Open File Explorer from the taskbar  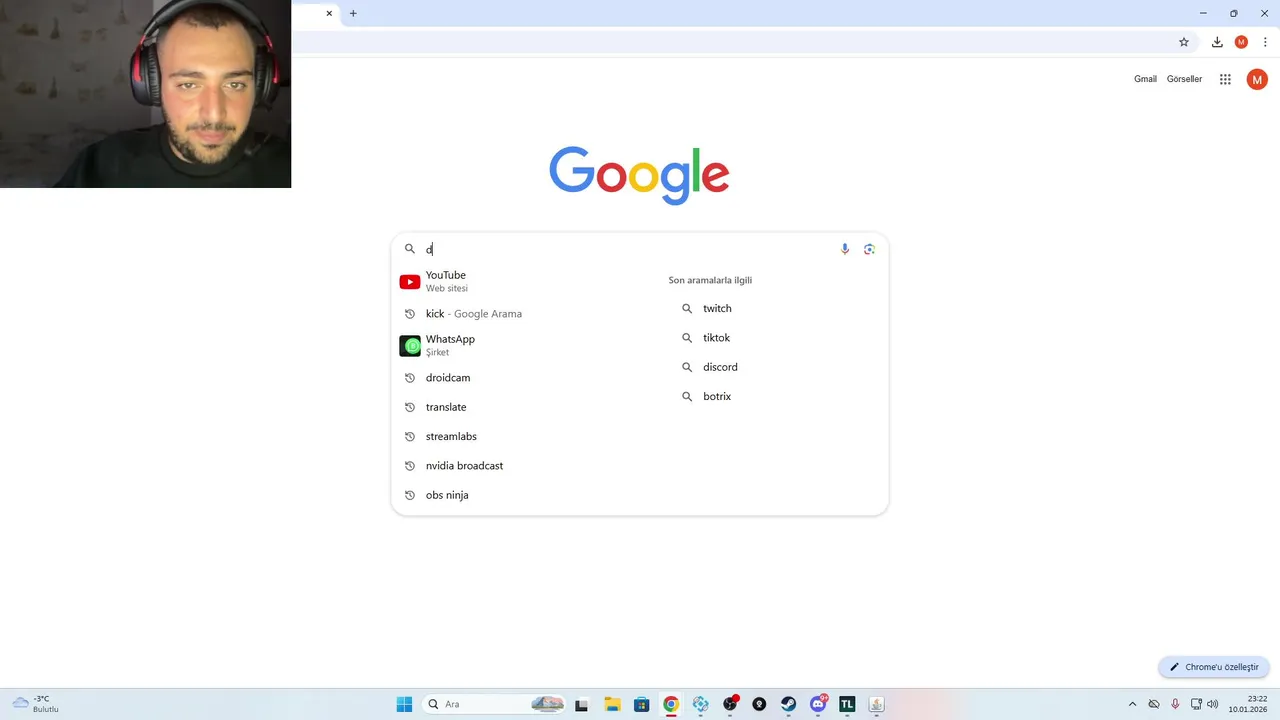coord(612,704)
